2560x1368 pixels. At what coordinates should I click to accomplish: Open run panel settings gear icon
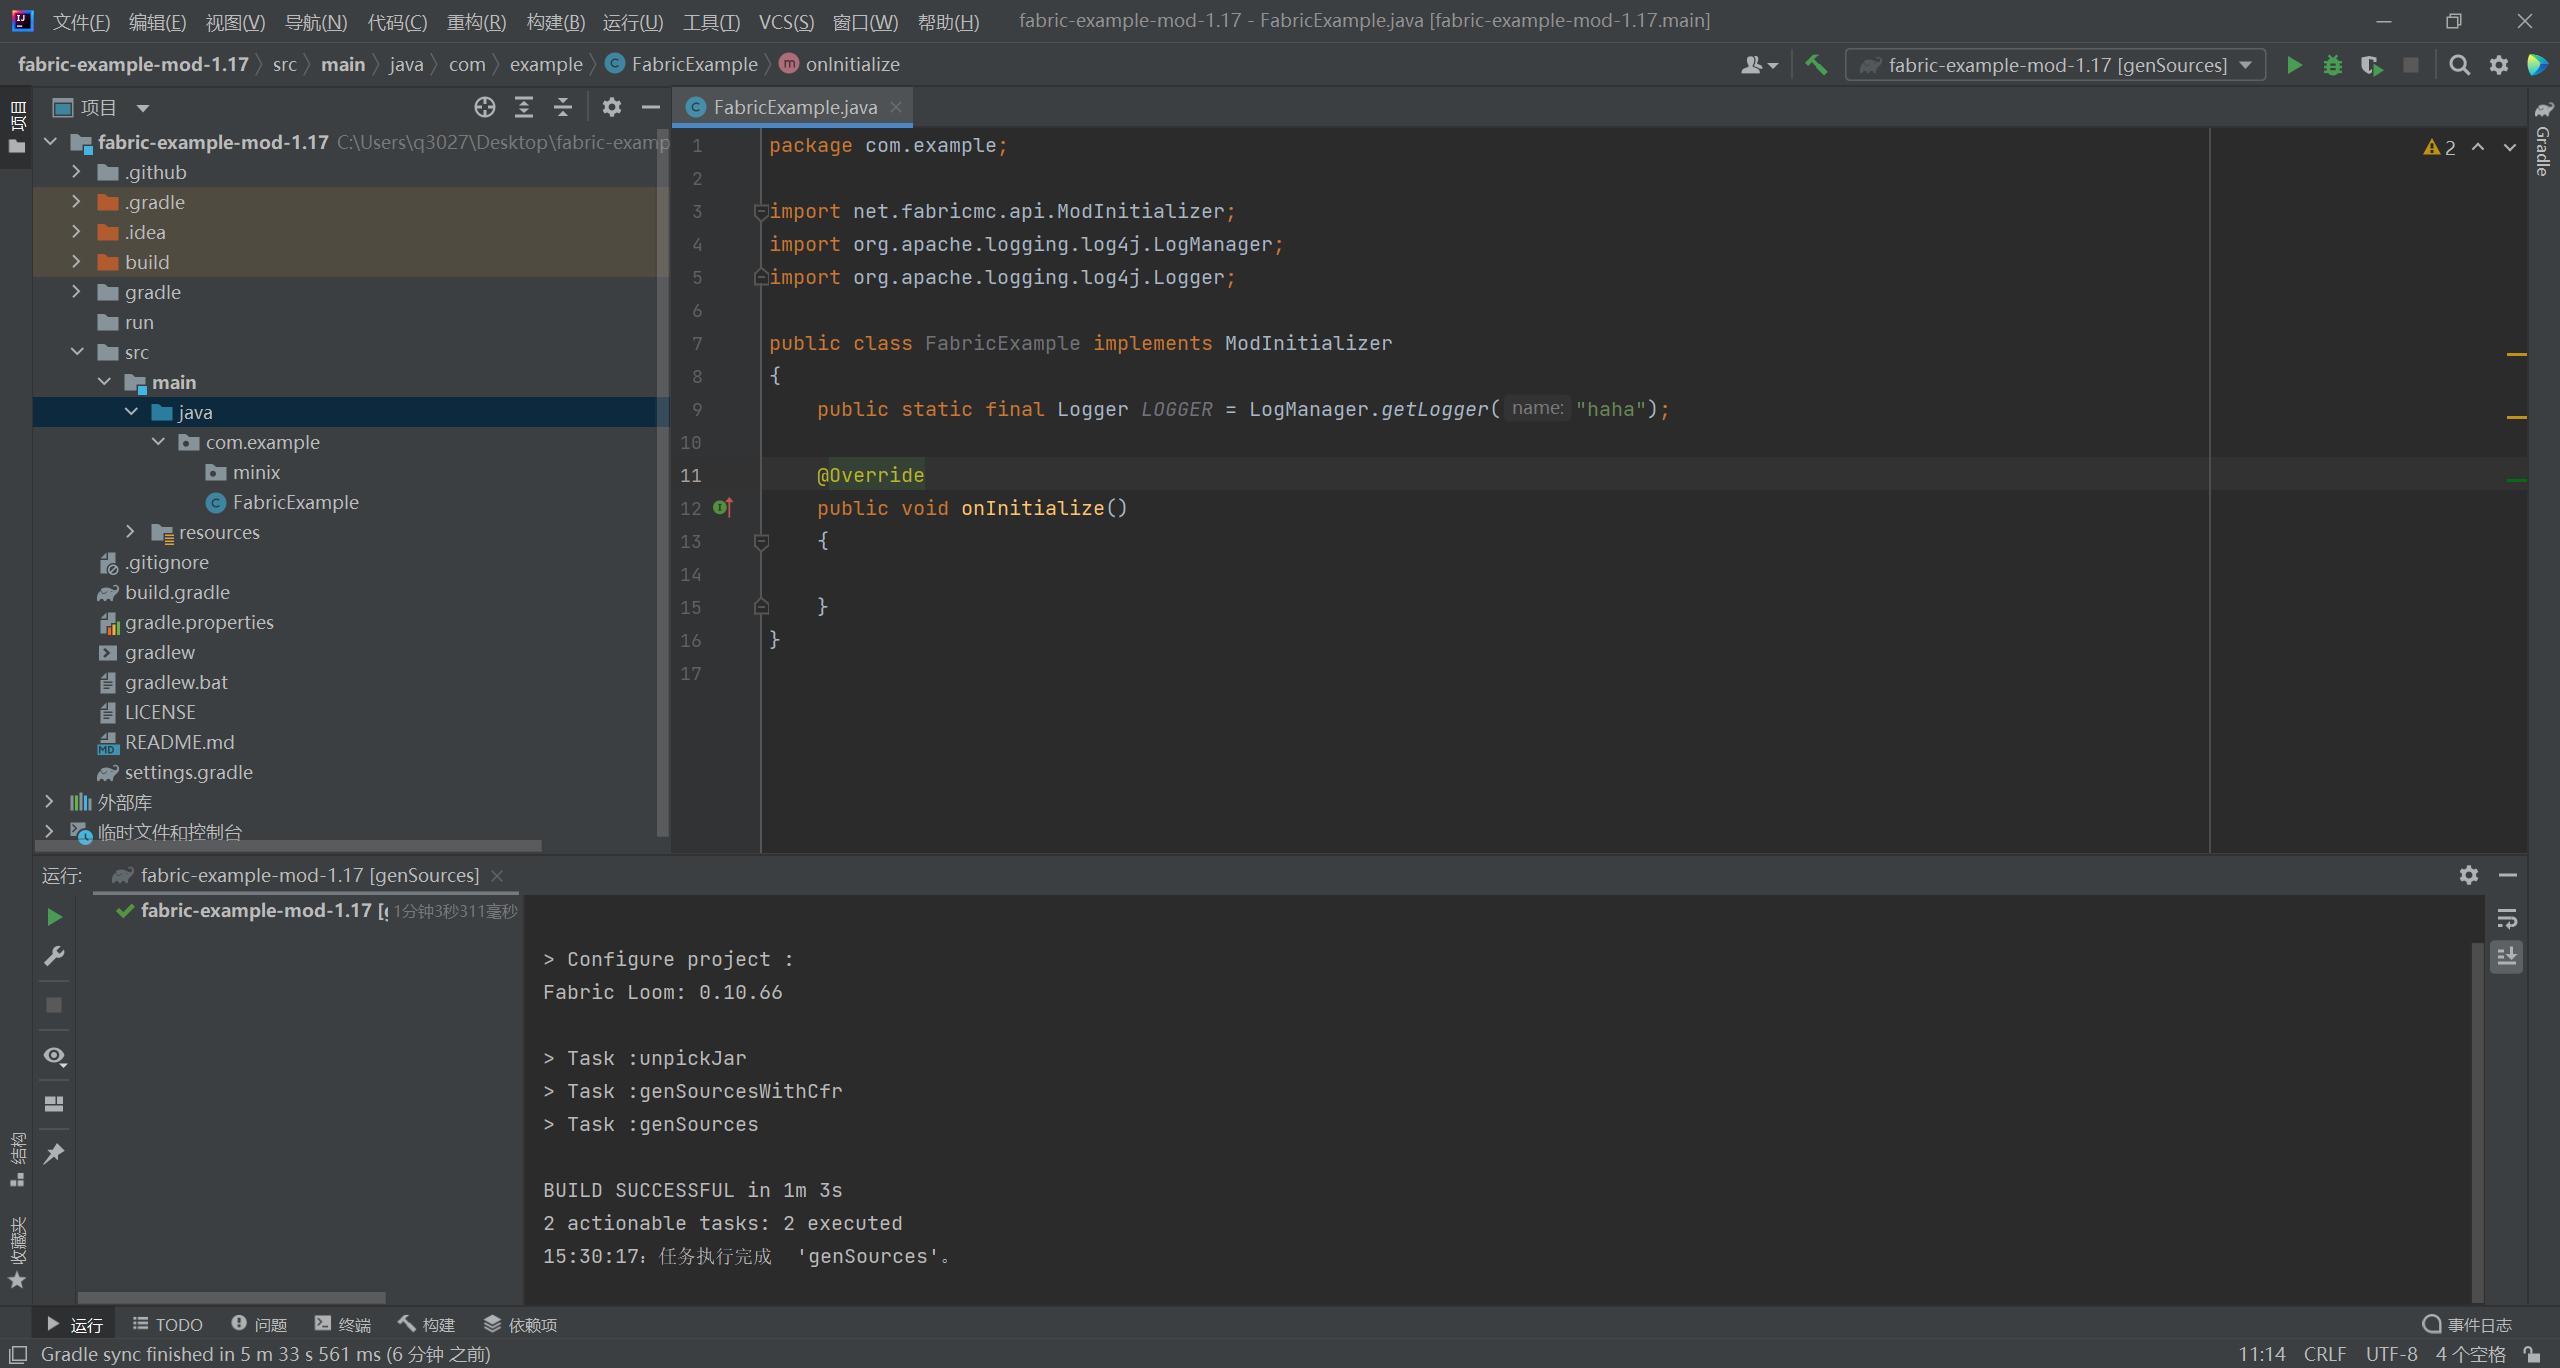(2468, 875)
